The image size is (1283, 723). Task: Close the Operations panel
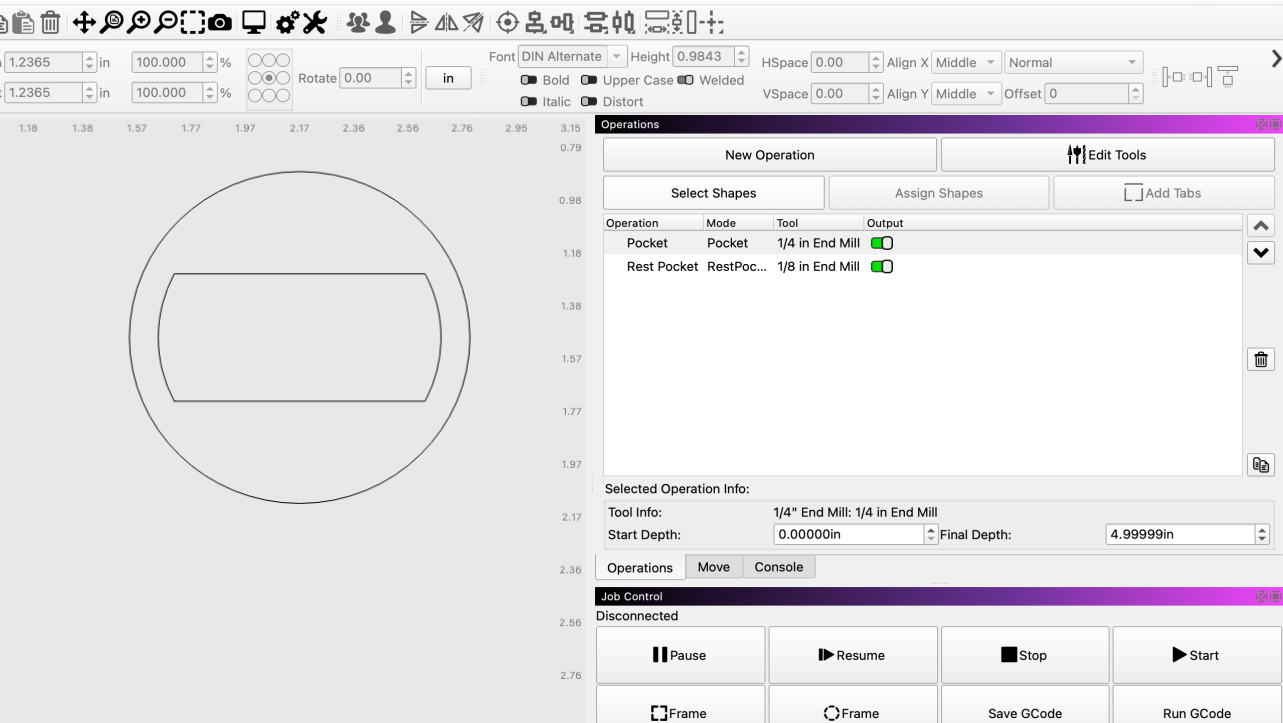click(x=1275, y=125)
